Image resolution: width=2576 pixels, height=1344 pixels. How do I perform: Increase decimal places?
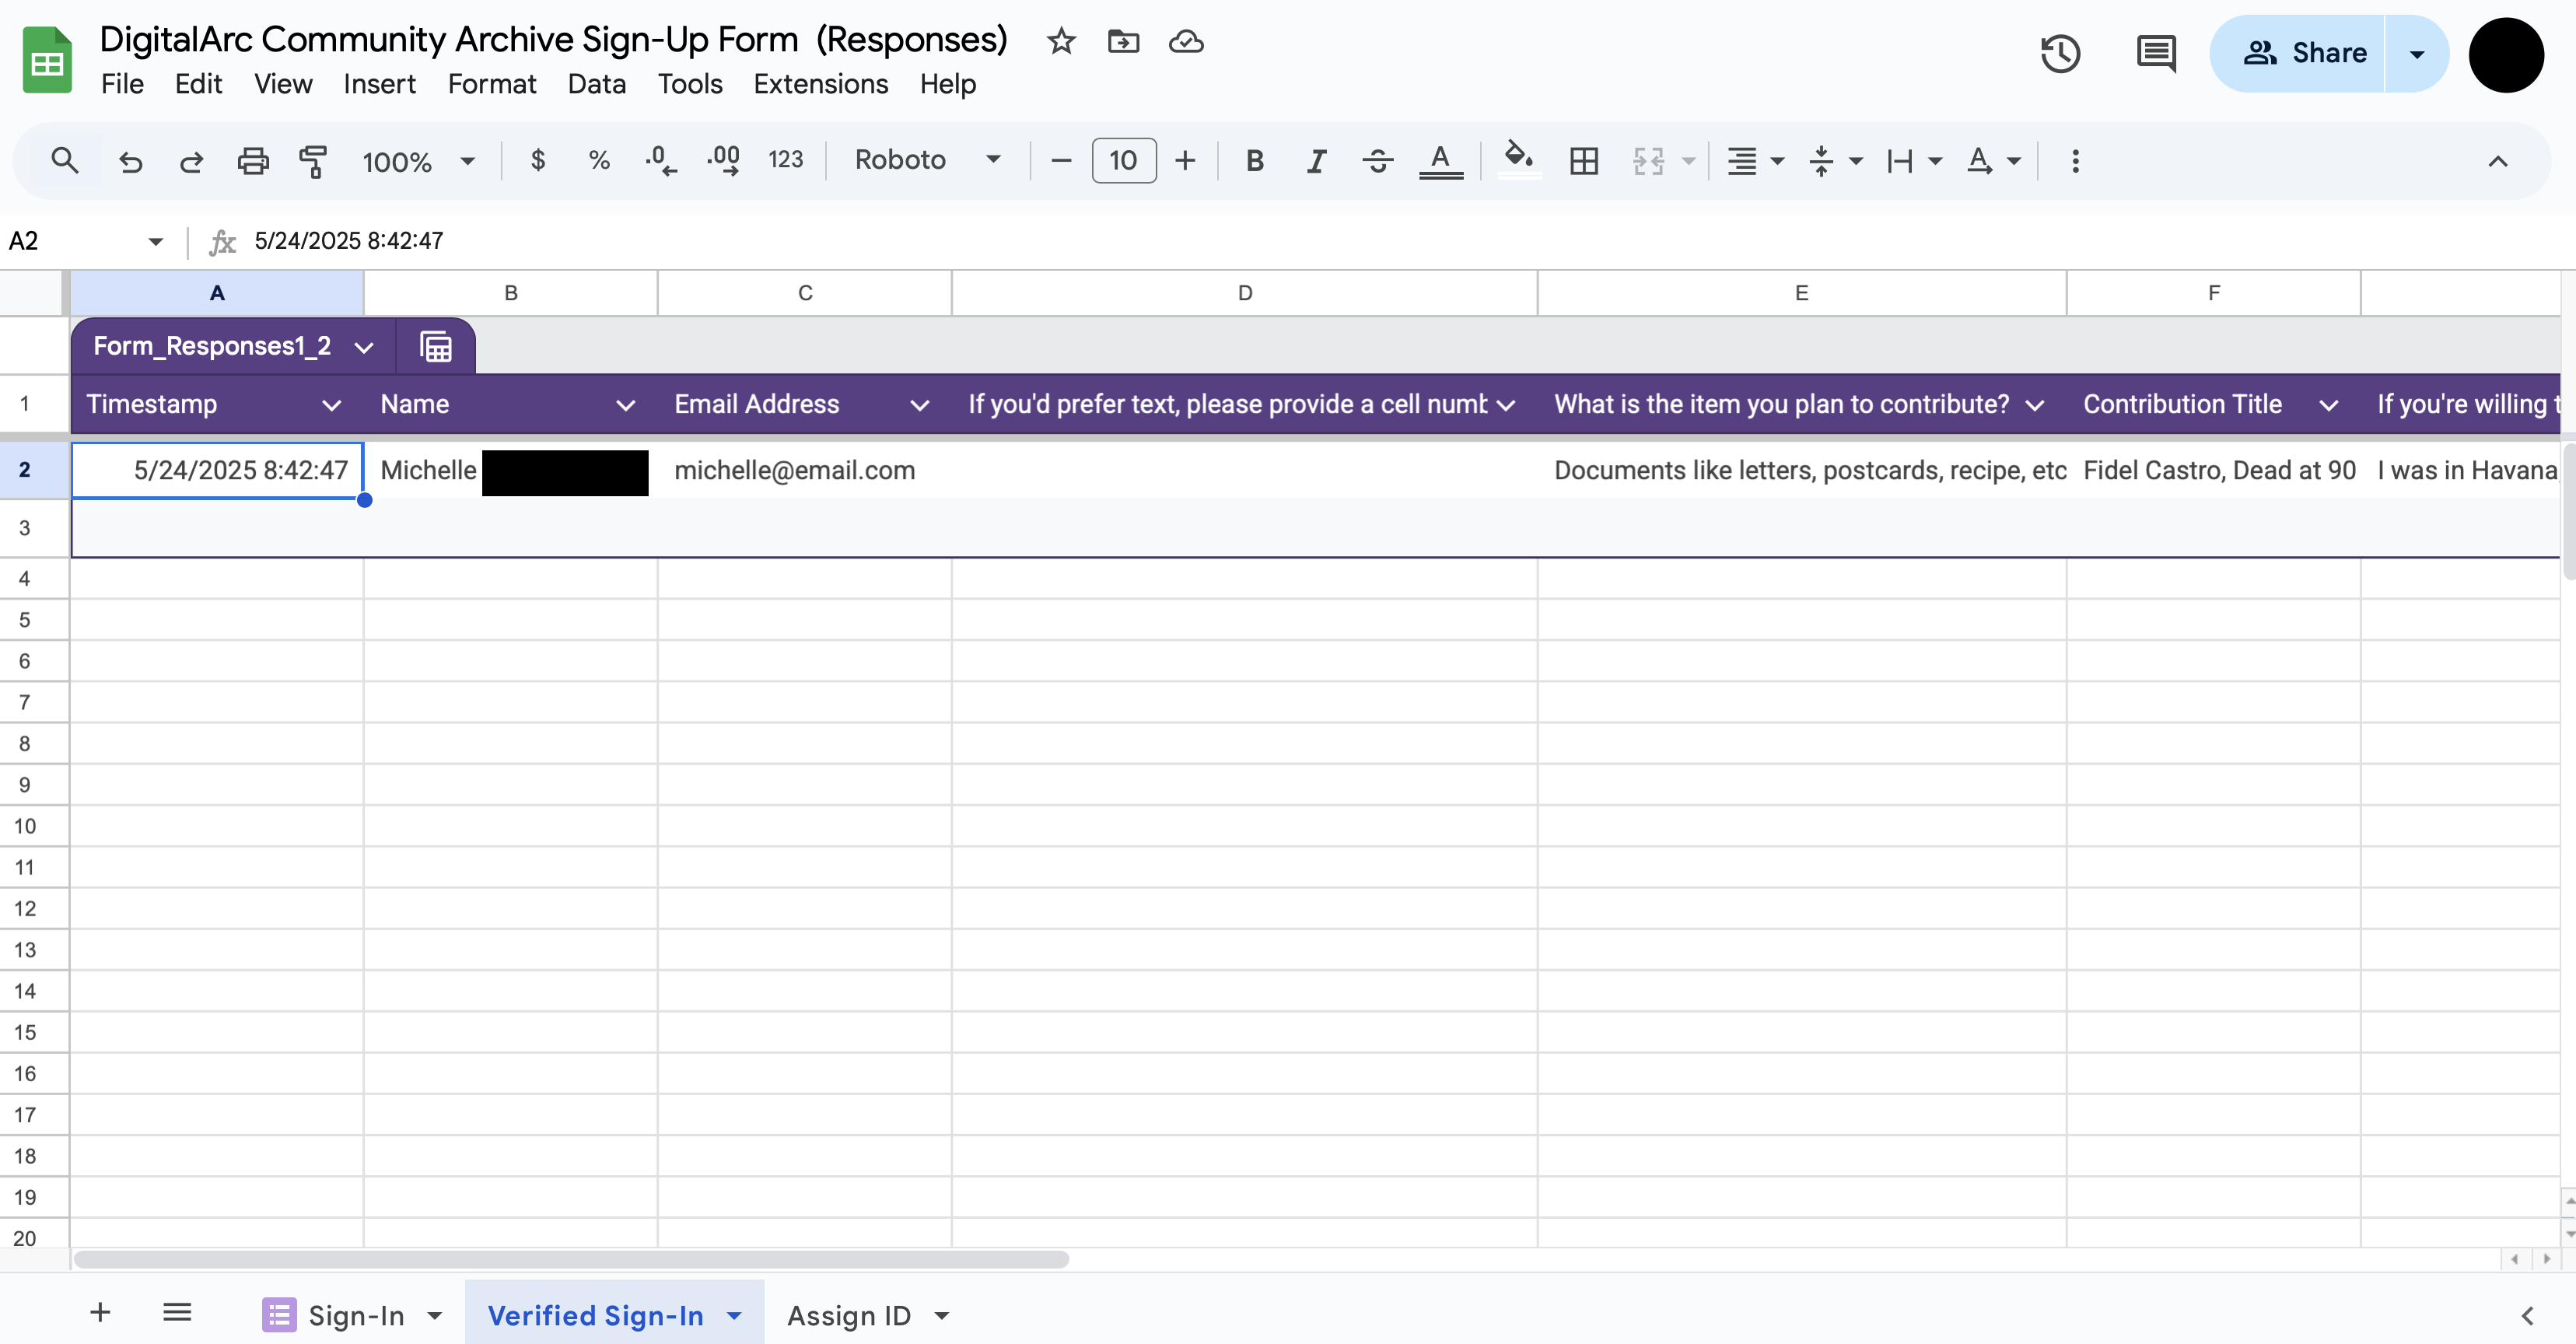click(723, 160)
